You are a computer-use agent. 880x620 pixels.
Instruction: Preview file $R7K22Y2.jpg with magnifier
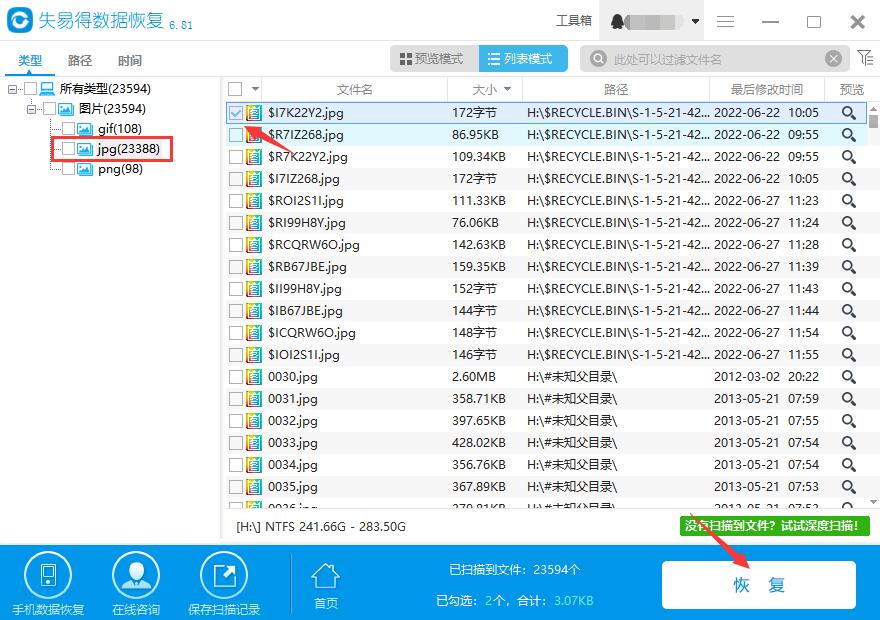[x=849, y=157]
